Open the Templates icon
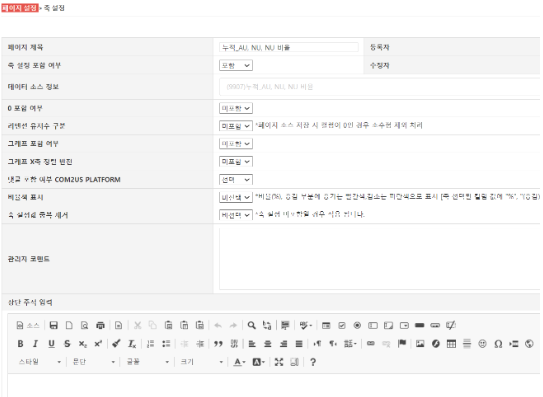The image size is (543, 397). [x=118, y=325]
